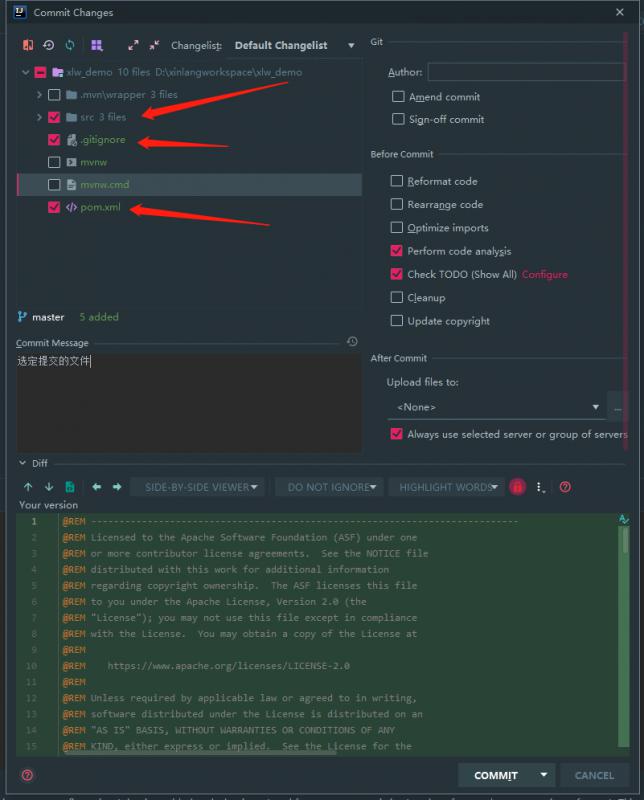Check the mvnw file checkbox
This screenshot has width=644, height=800.
pos(54,162)
